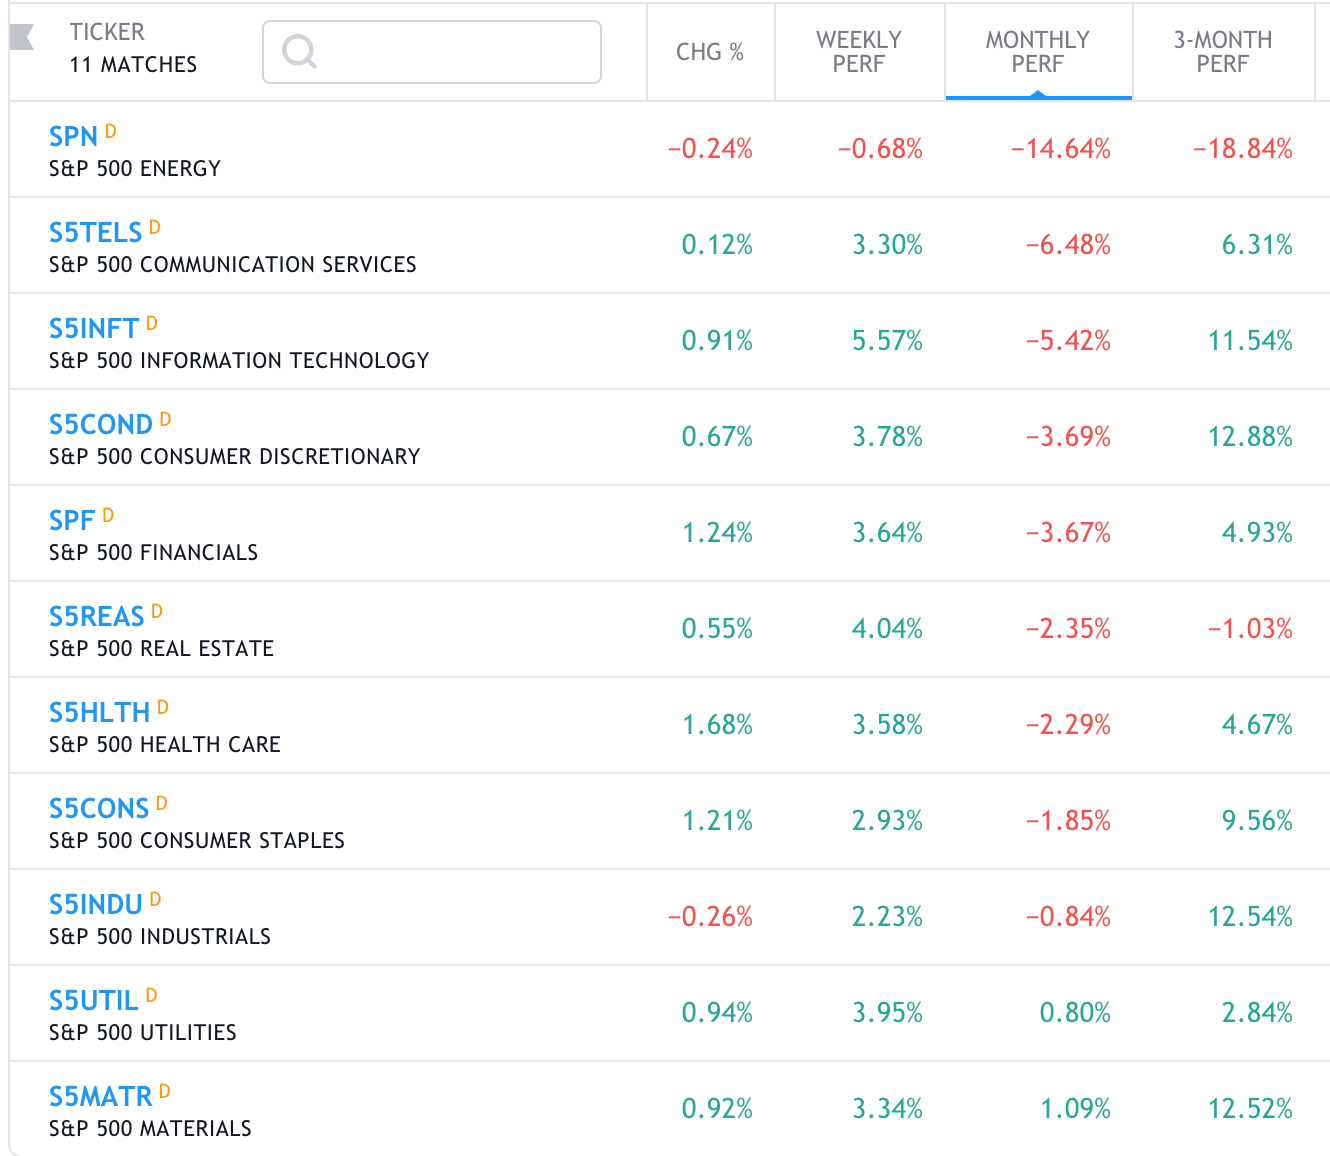This screenshot has height=1156, width=1330.
Task: Open the S5TELS ticker link
Action: pyautogui.click(x=95, y=233)
